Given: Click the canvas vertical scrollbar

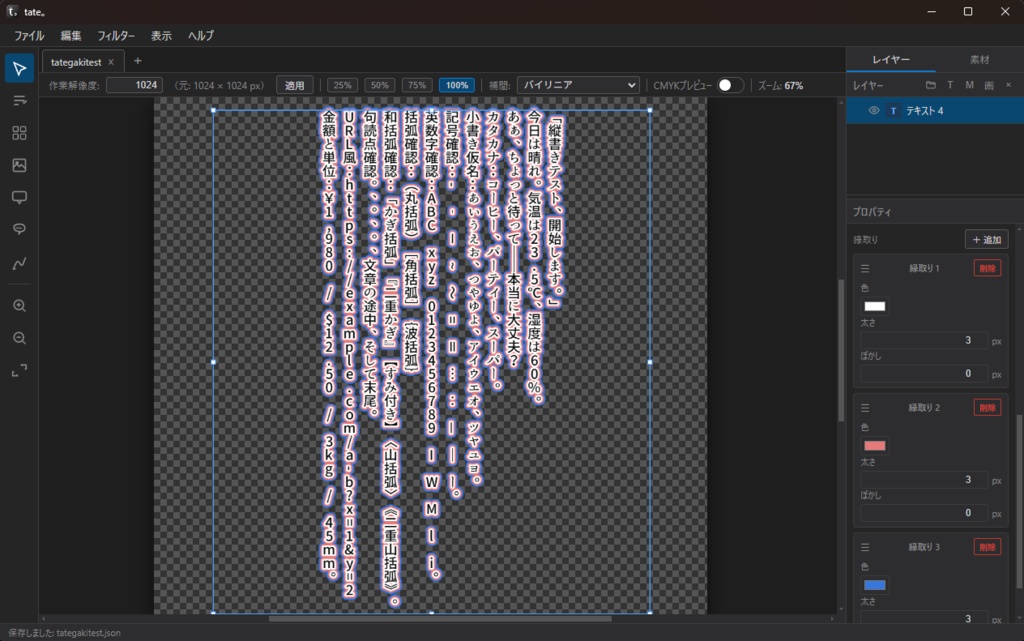Looking at the screenshot, I should tap(841, 351).
